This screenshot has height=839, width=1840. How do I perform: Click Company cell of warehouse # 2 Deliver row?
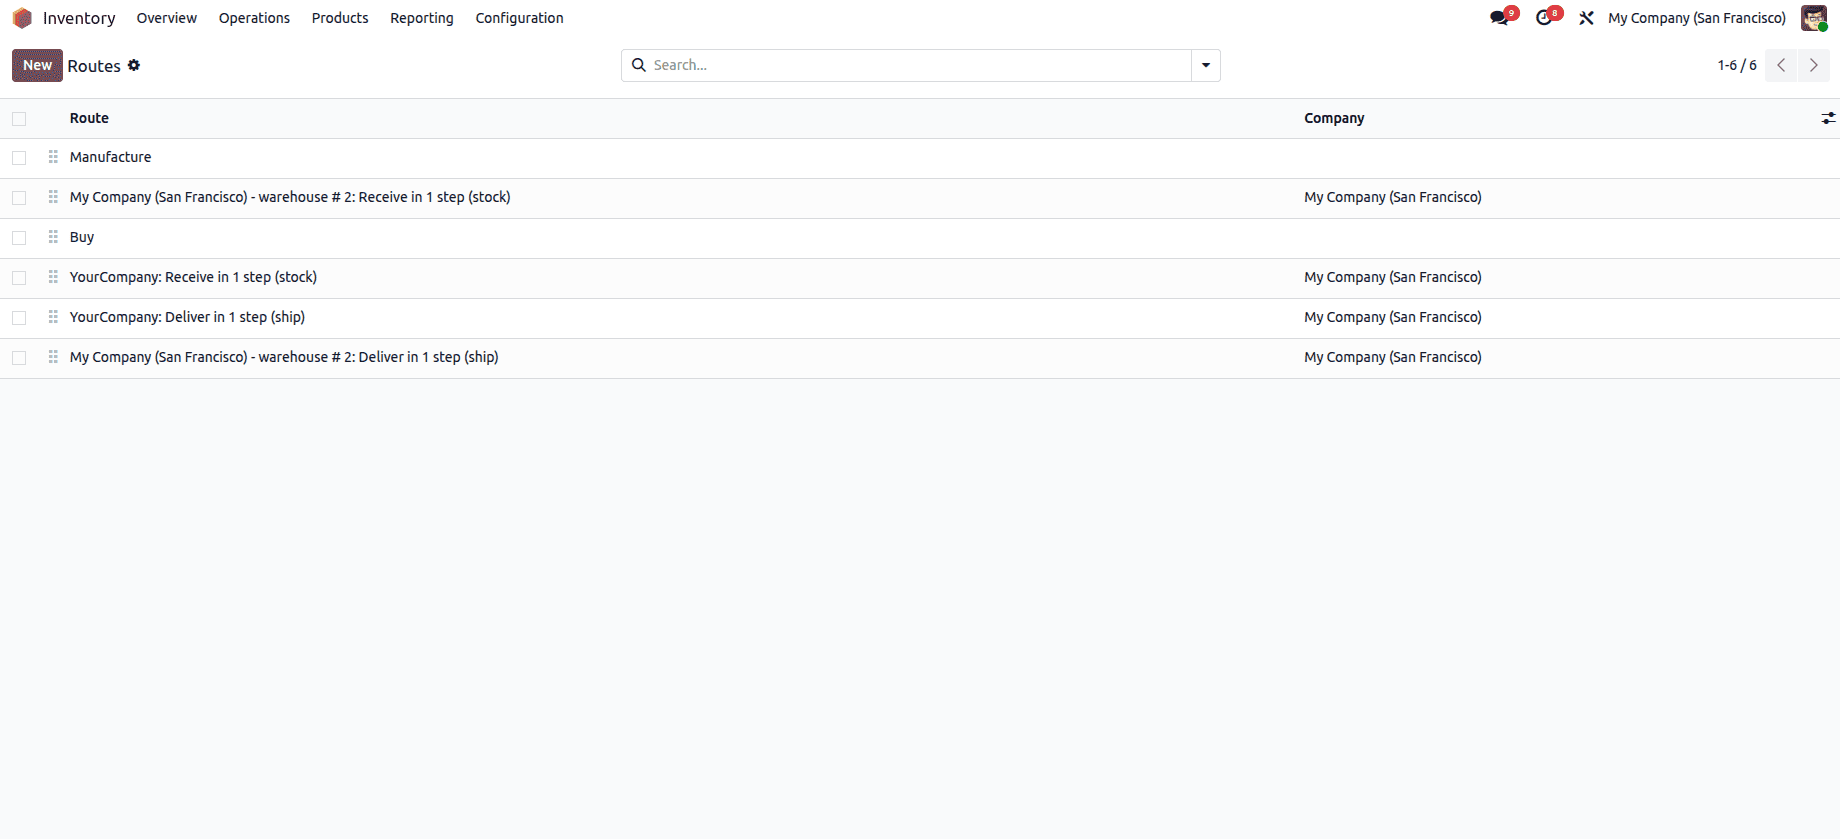[1393, 357]
